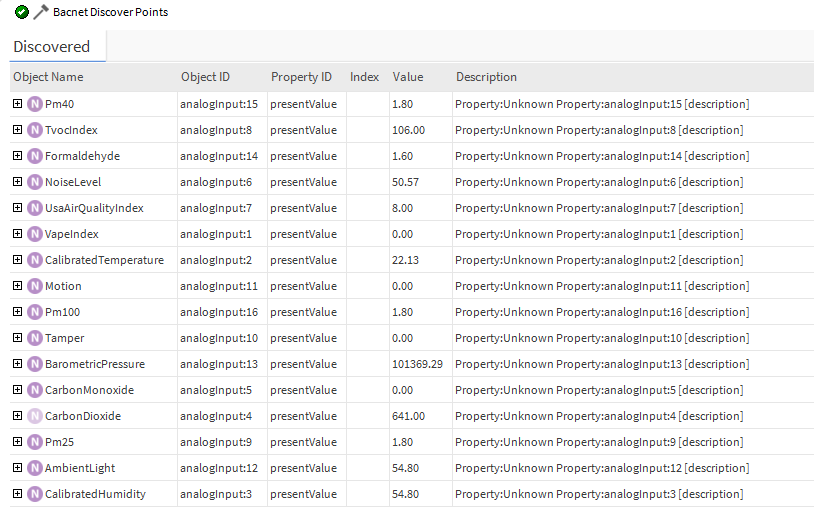Click the purple N icon beside Pm40
The width and height of the screenshot is (814, 515).
coord(35,104)
